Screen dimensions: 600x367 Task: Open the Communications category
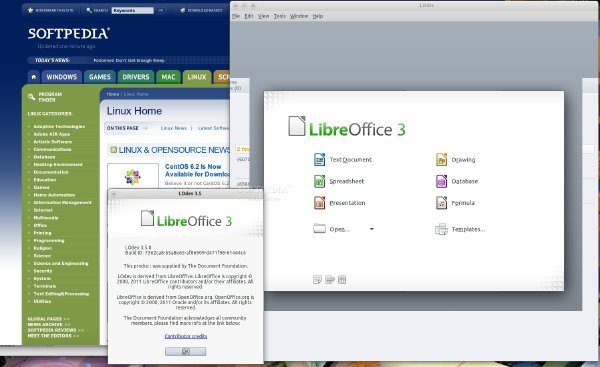[52, 149]
